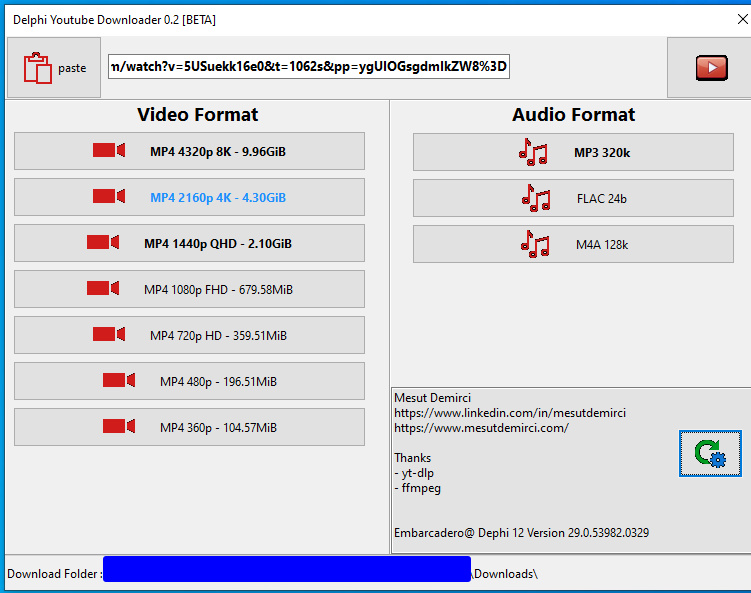Image resolution: width=751 pixels, height=593 pixels.
Task: Click the red YouTube play icon button
Action: (x=711, y=68)
